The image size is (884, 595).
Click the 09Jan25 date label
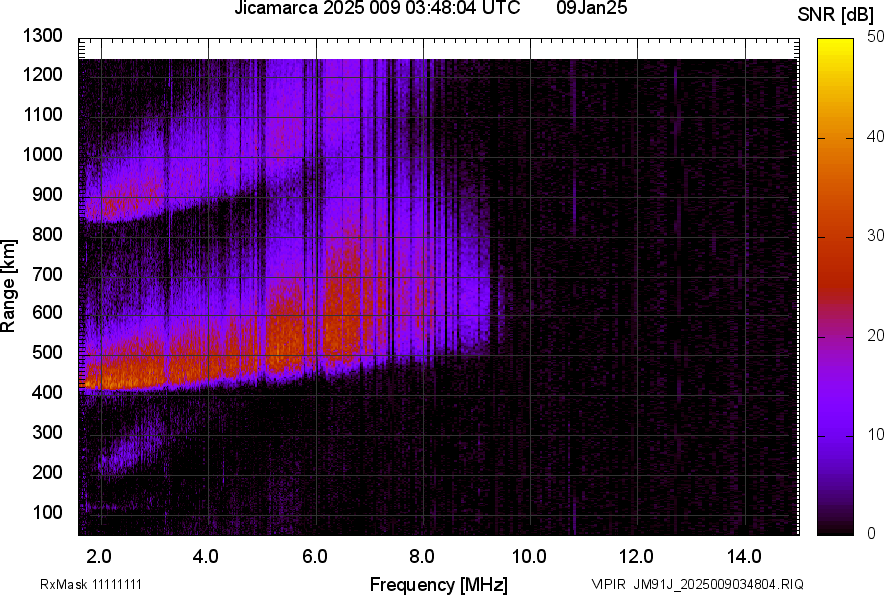point(590,10)
